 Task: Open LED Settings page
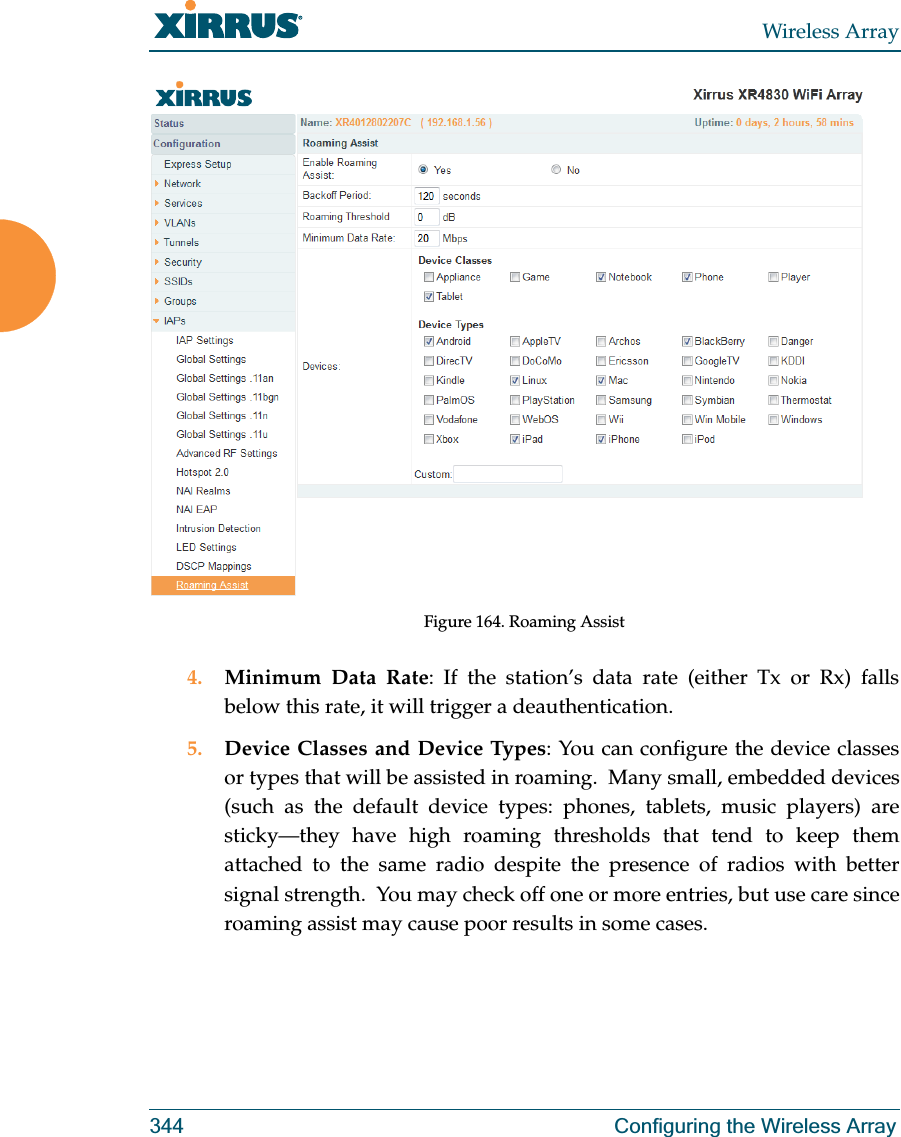(x=206, y=547)
